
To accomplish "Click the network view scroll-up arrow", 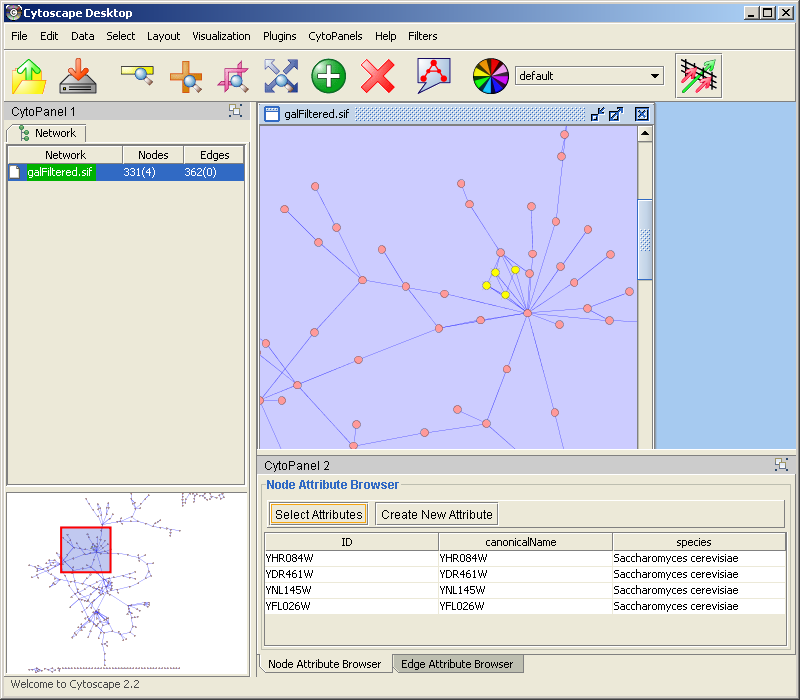I will (x=645, y=133).
